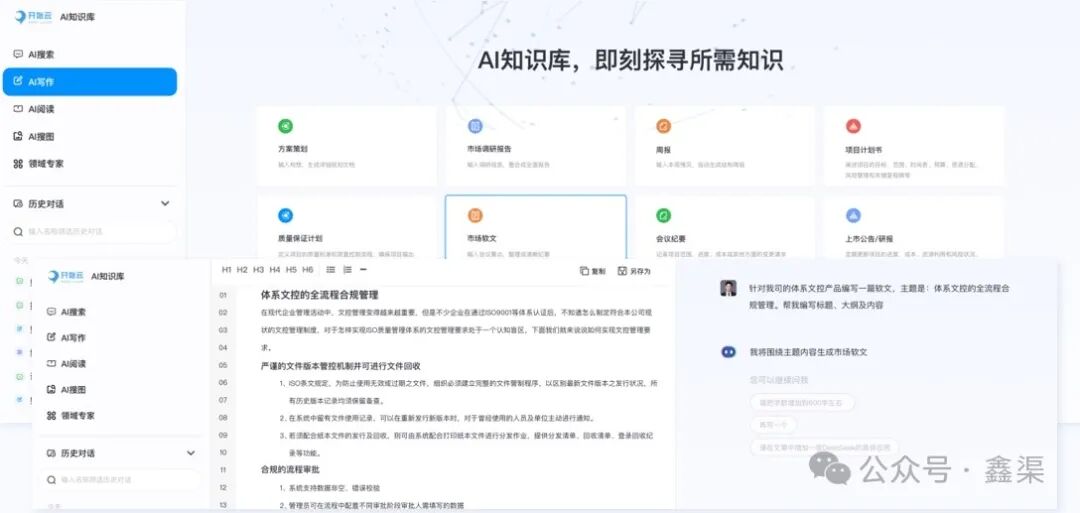Click the green 方案策划 card icon
1080x513 pixels.
click(285, 126)
